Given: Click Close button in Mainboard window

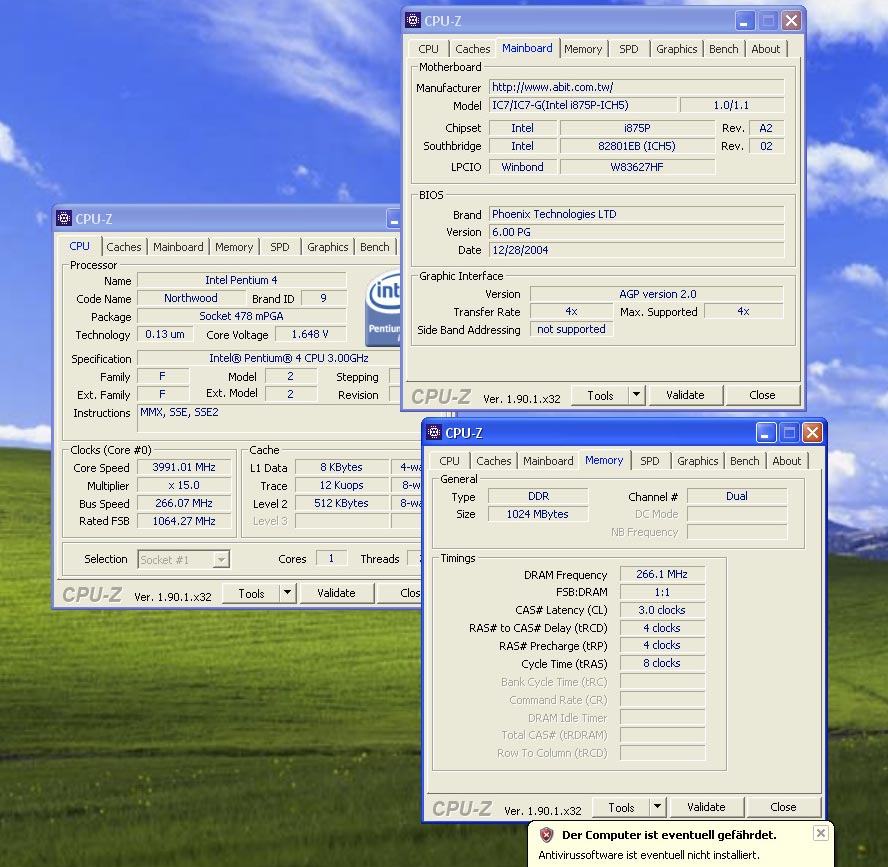Looking at the screenshot, I should pyautogui.click(x=762, y=395).
